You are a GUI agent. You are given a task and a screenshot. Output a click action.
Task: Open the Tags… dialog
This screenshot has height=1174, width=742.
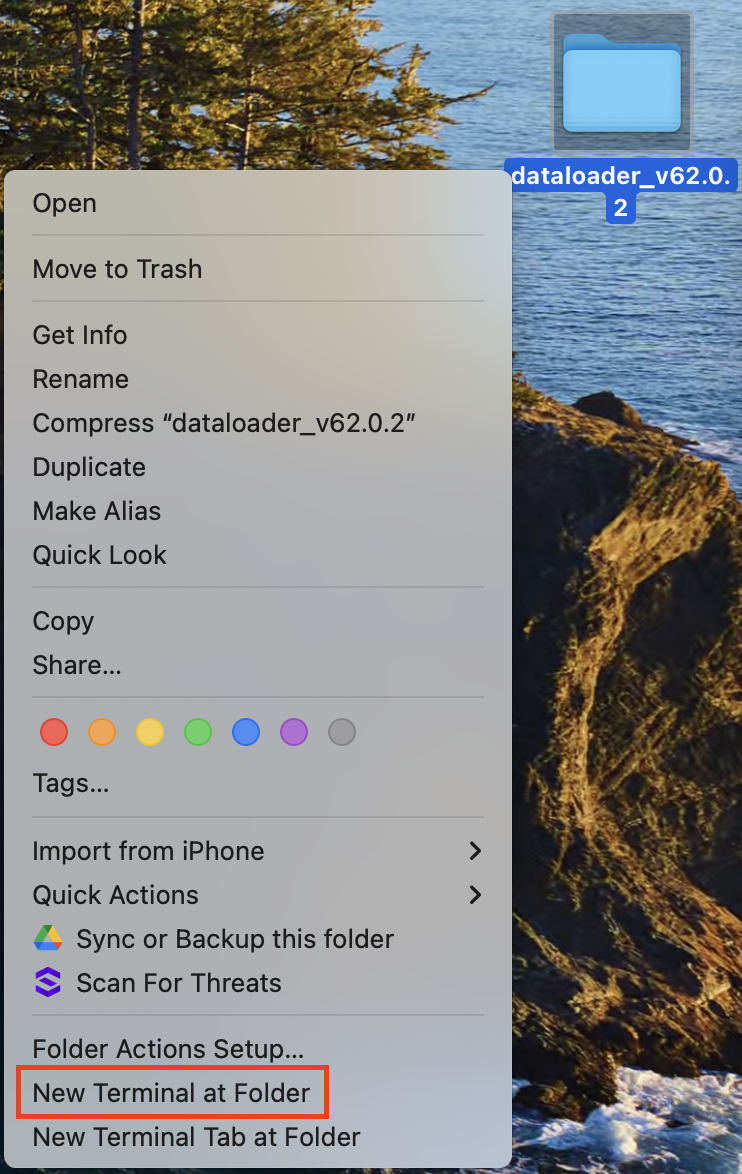[71, 782]
